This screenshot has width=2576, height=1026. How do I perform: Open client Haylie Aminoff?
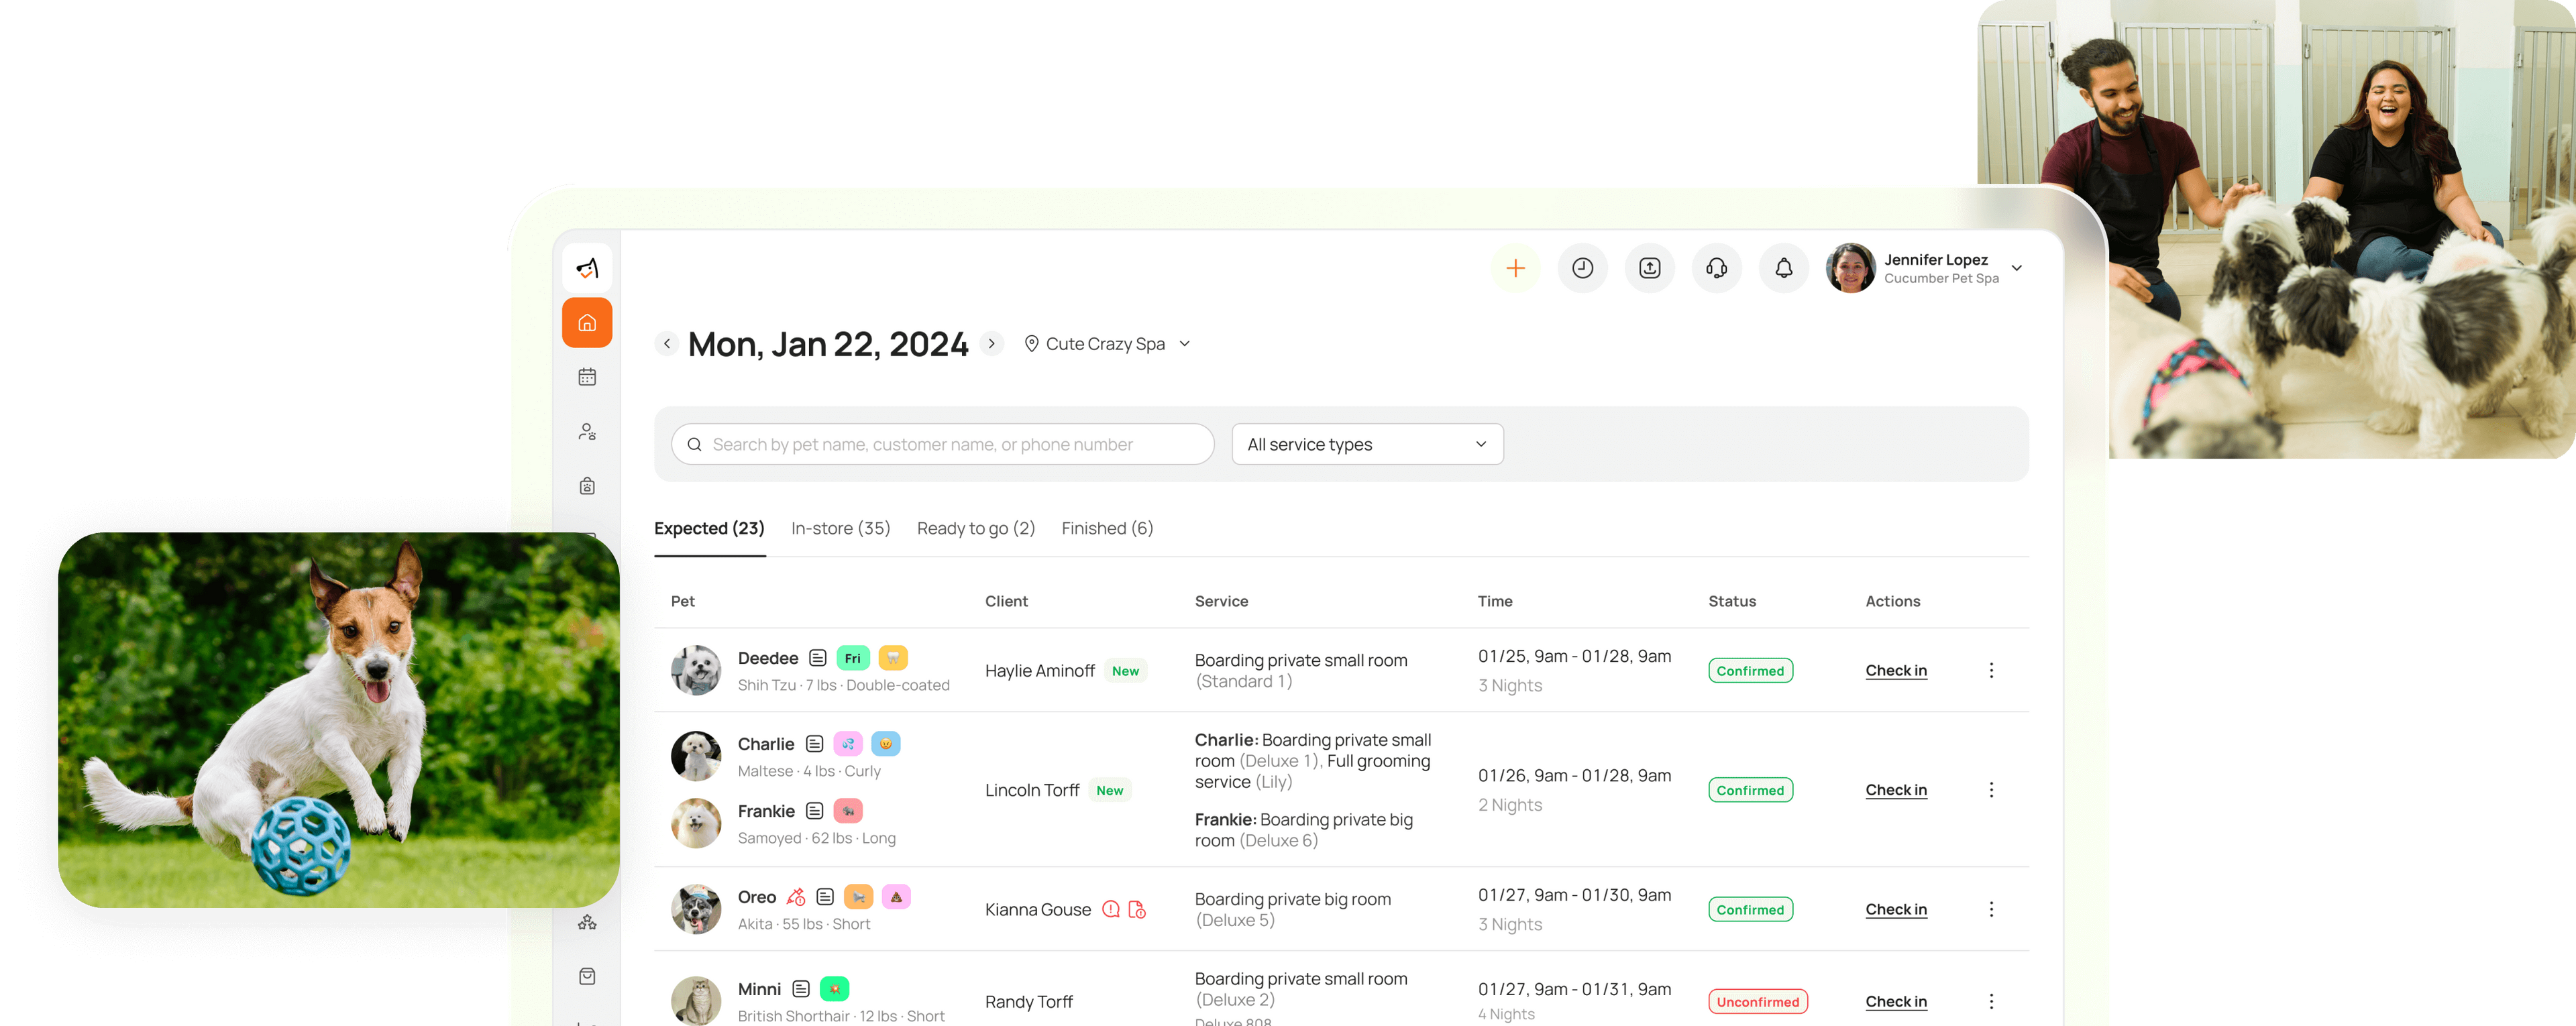1039,671
